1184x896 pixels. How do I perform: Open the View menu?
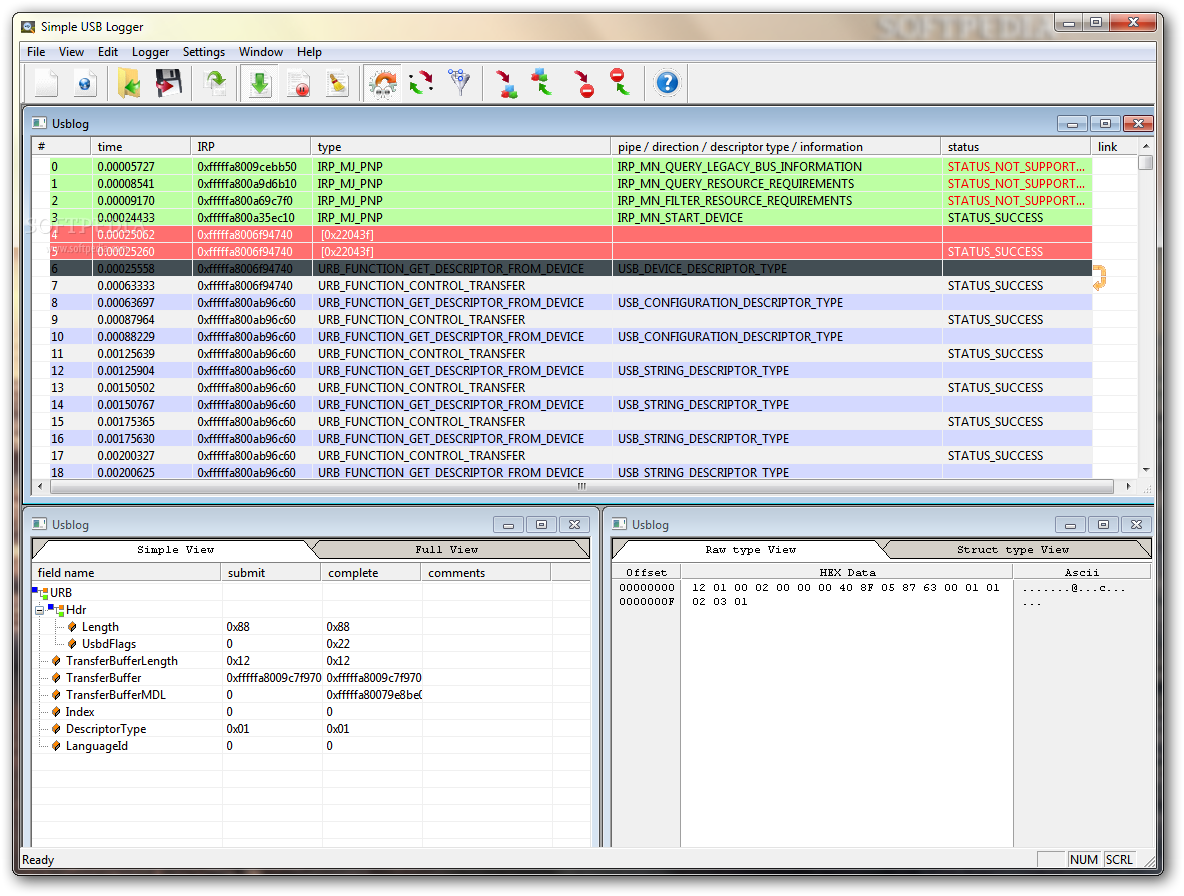click(71, 51)
